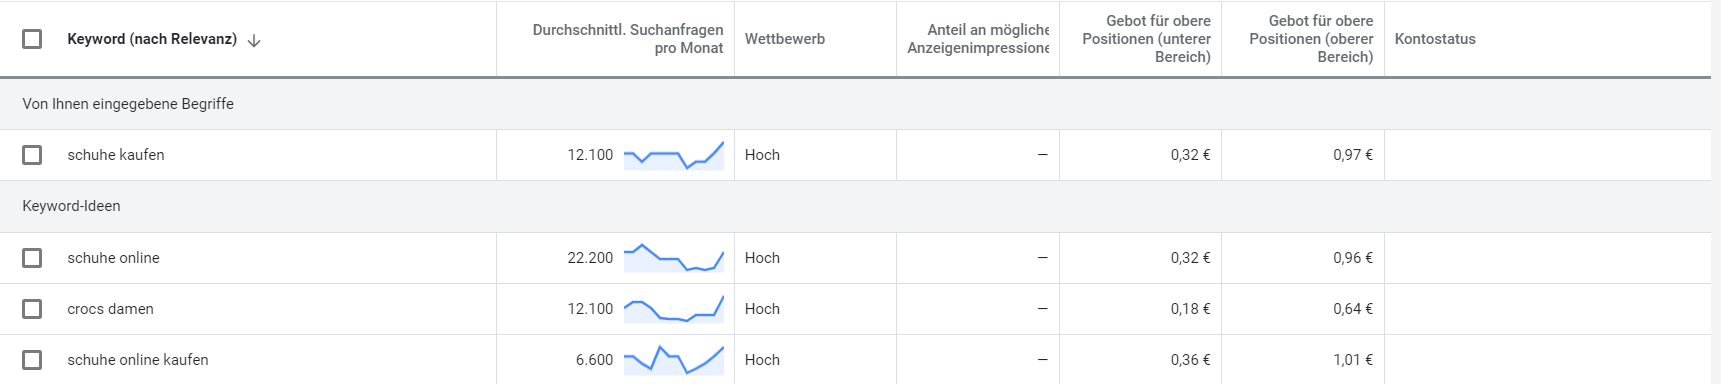Screen dimensions: 1721x384
Task: Click Gebot für obere Positionen (unterer Bereich) header
Action: pyautogui.click(x=1146, y=39)
